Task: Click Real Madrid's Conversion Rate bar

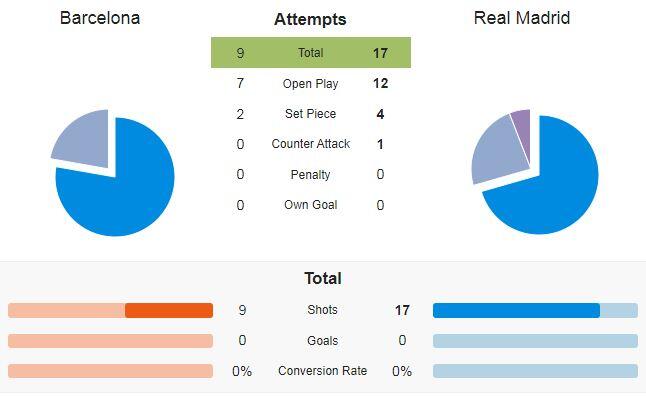Action: click(535, 371)
